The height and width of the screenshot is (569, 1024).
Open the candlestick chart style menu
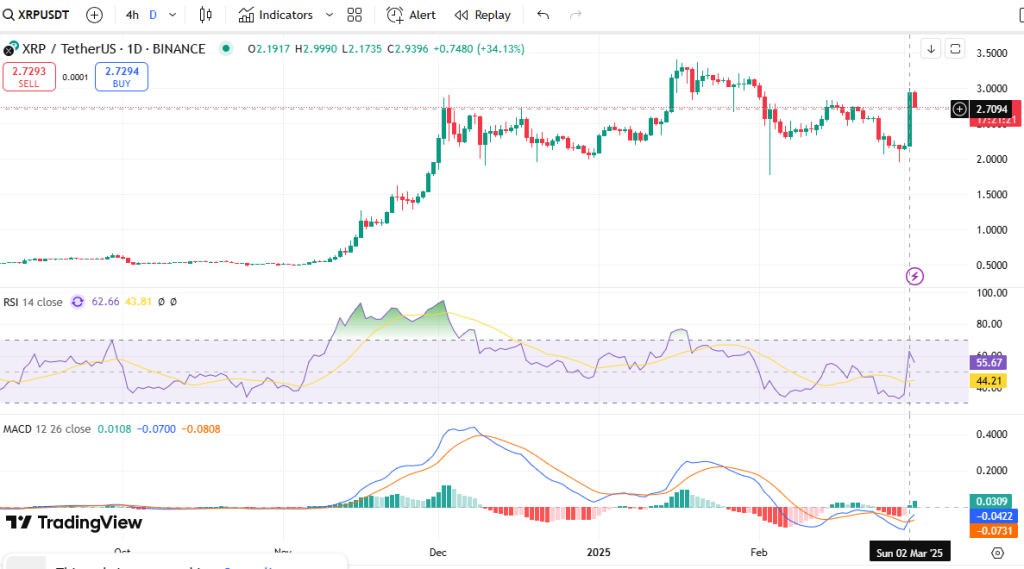click(206, 15)
